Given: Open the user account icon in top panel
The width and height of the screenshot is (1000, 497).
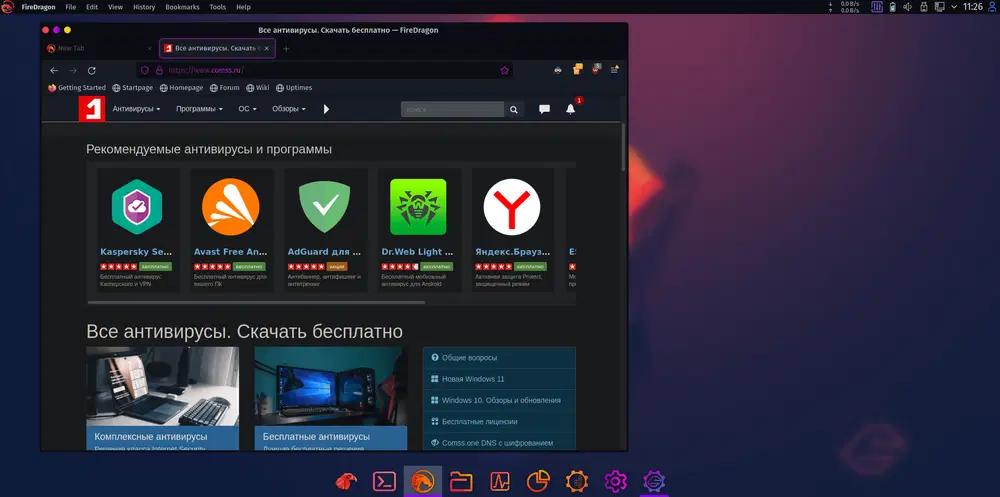Looking at the screenshot, I should click(992, 7).
